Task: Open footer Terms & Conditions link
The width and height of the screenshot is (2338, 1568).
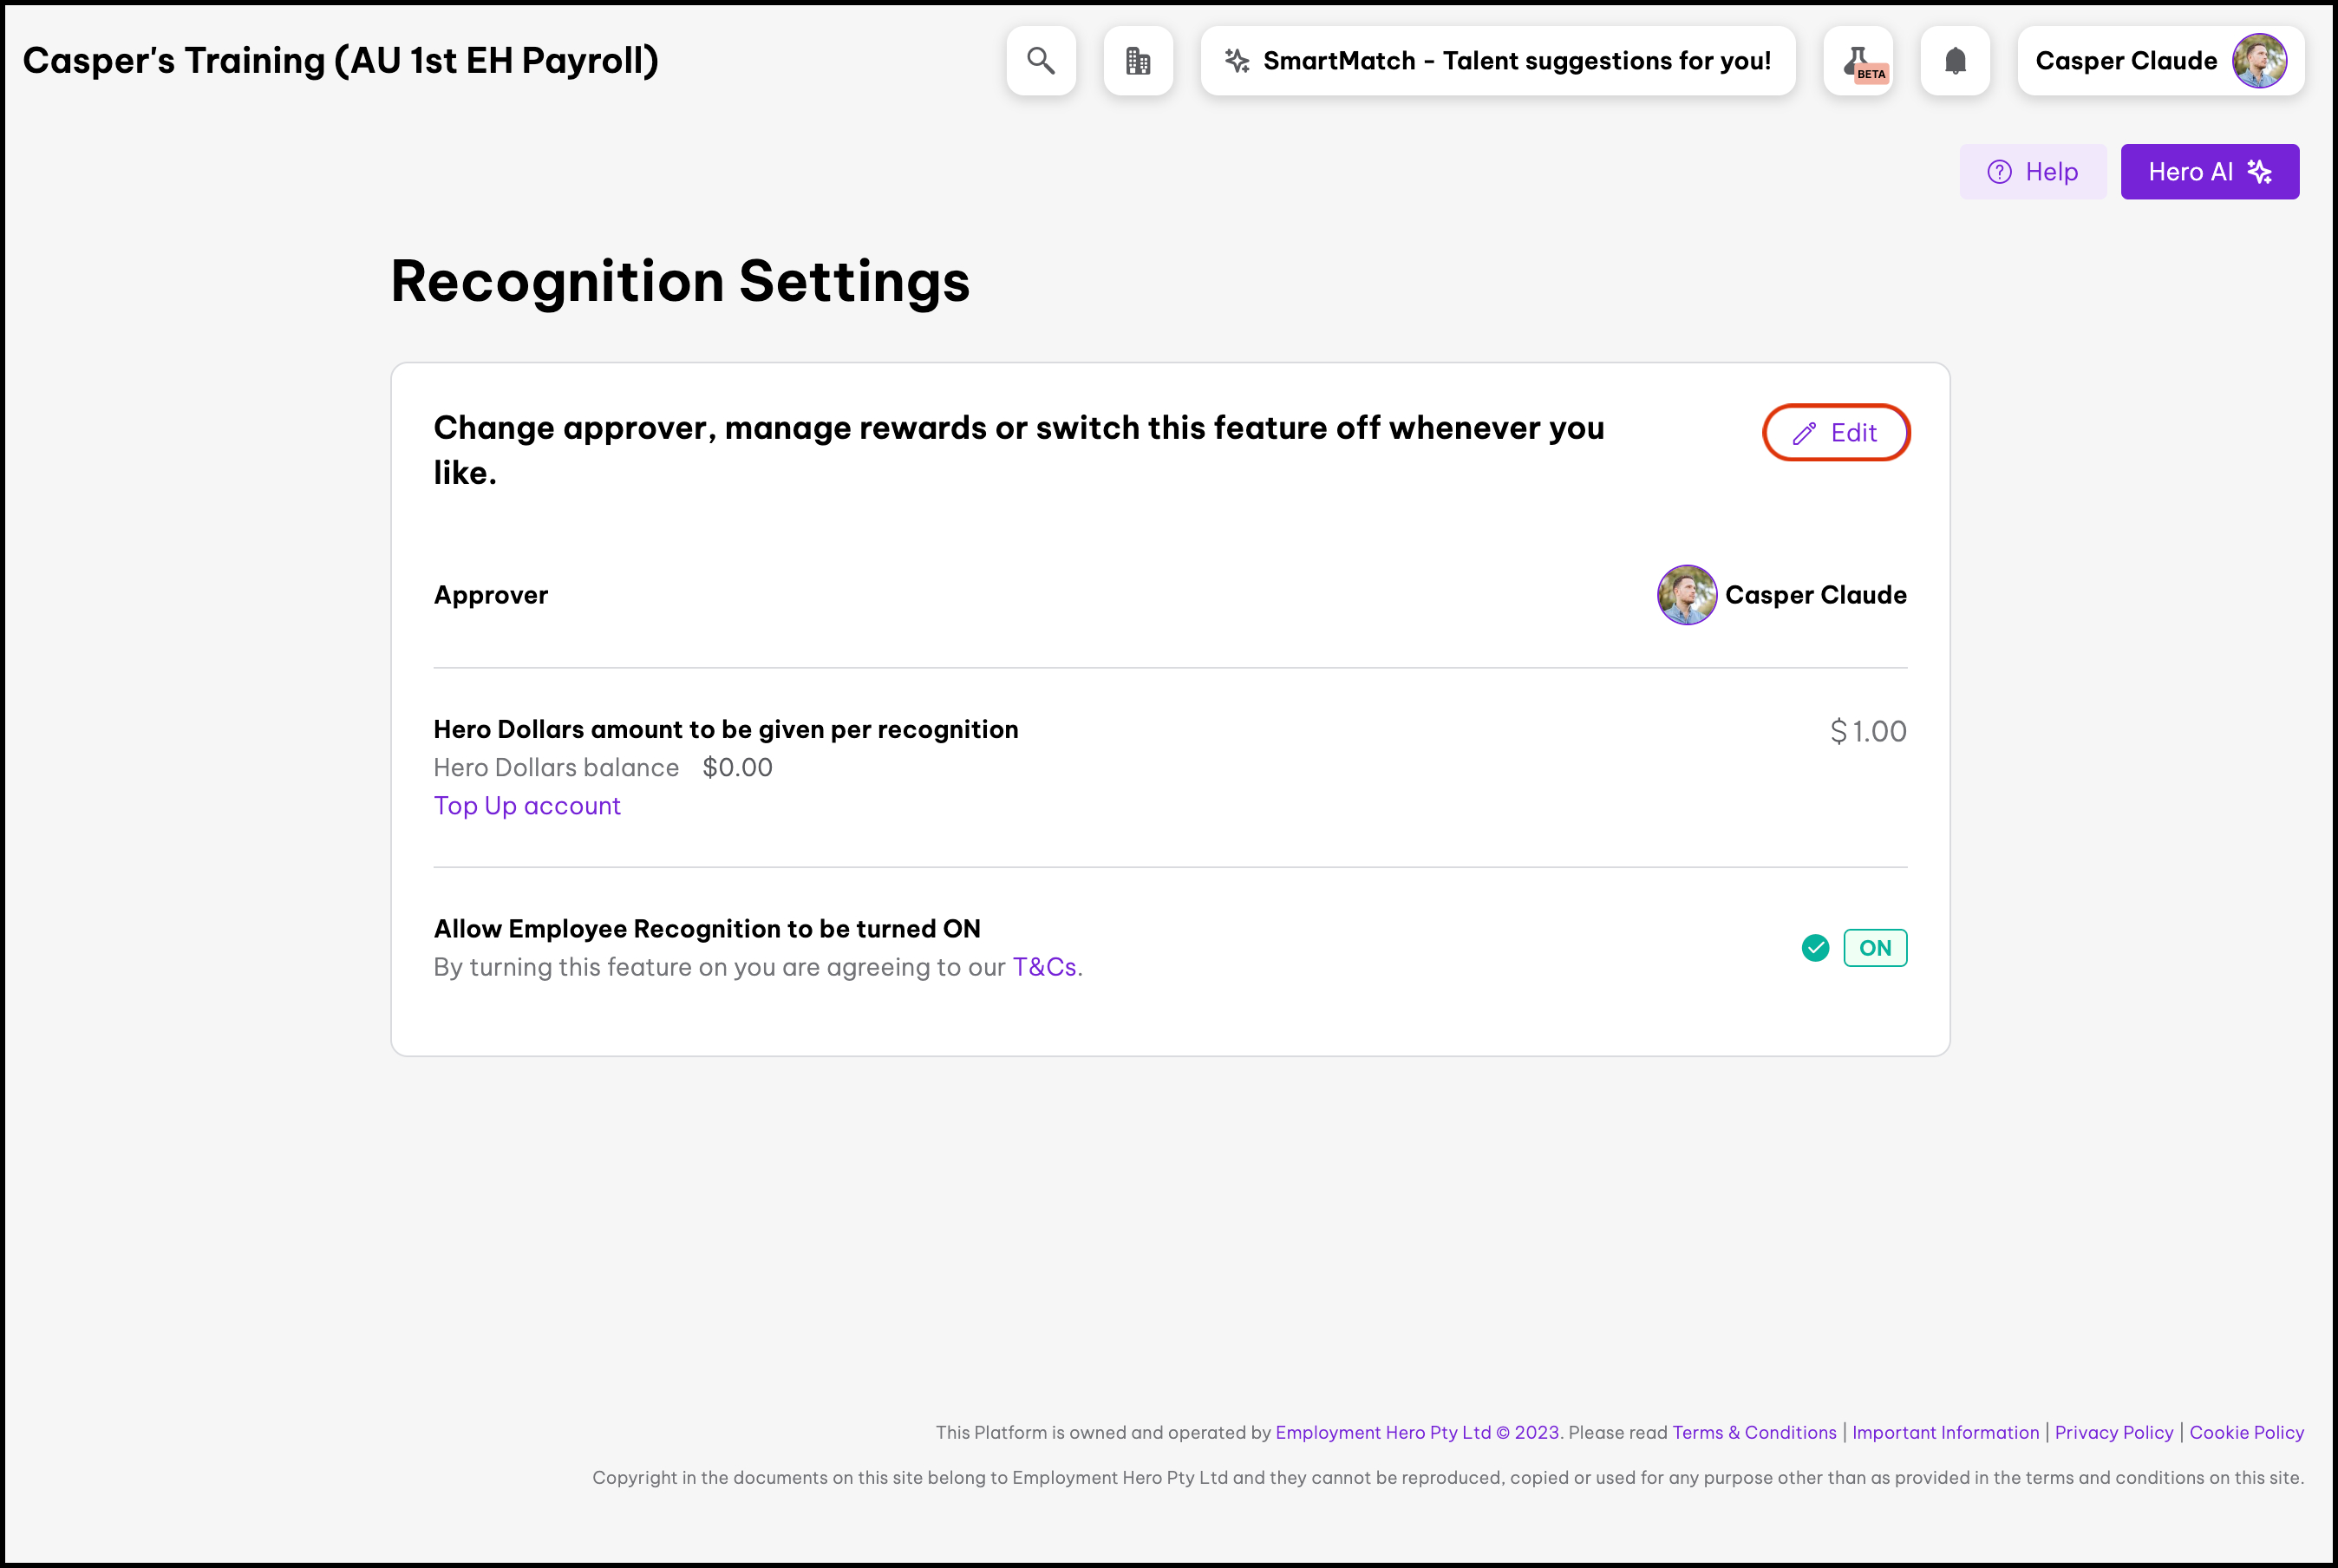Action: point(1754,1432)
